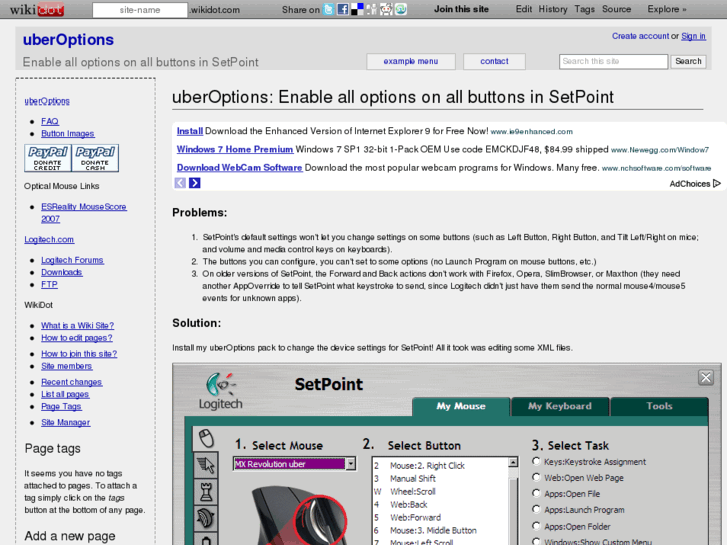Choose Web:Open Web Page radio option

click(537, 478)
